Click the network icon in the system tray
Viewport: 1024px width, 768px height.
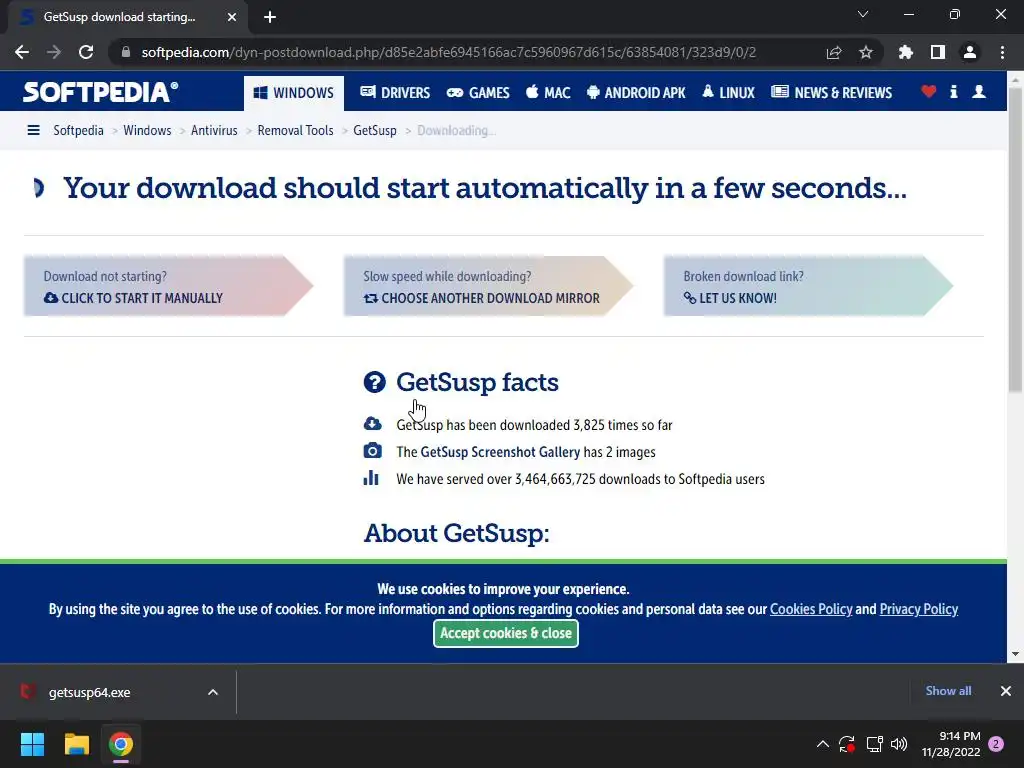(x=874, y=744)
